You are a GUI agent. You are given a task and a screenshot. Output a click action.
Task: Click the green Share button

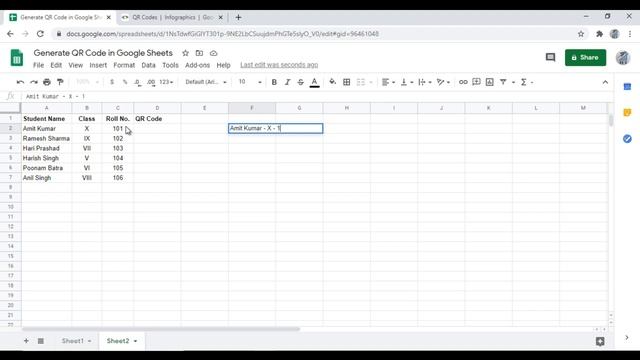(x=585, y=58)
